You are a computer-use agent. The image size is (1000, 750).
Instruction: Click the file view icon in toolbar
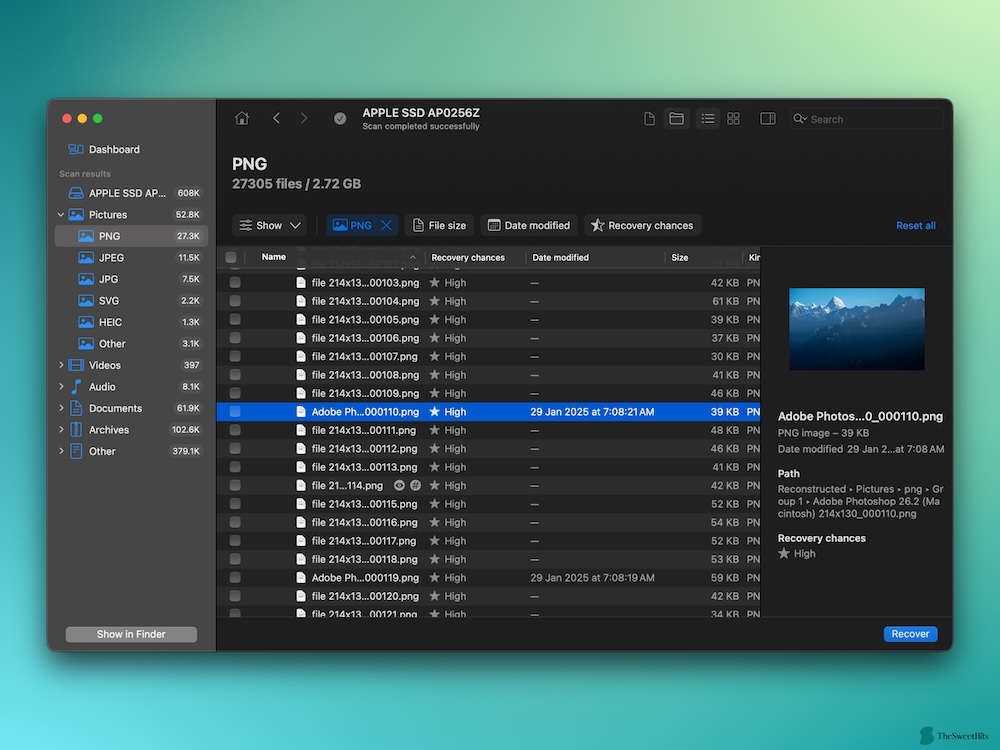click(x=650, y=118)
